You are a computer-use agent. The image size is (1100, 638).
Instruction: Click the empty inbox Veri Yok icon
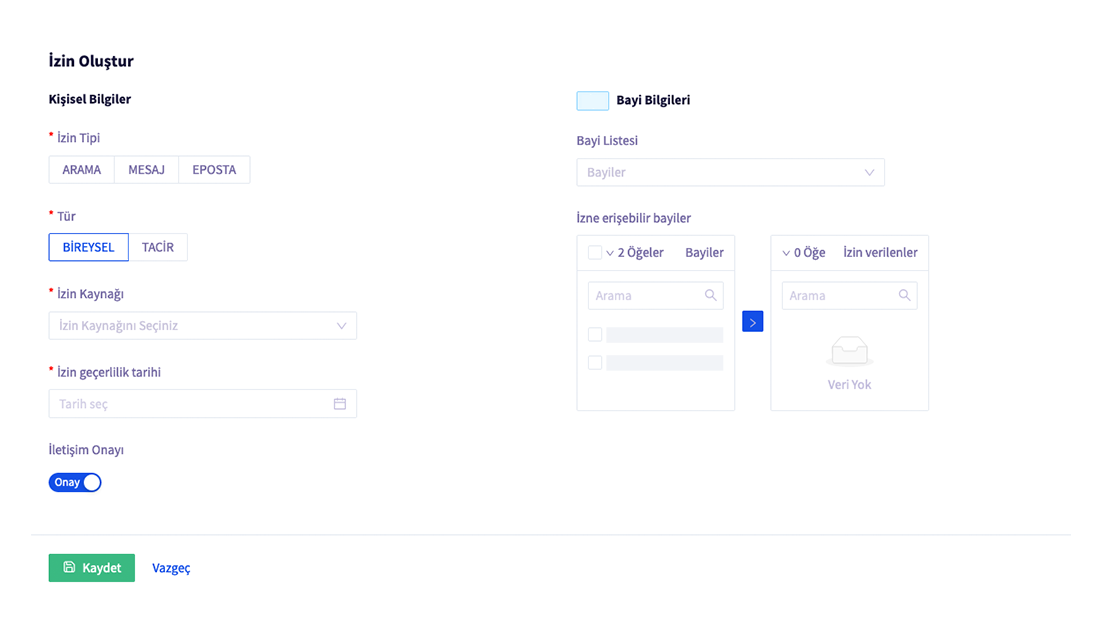coord(849,352)
